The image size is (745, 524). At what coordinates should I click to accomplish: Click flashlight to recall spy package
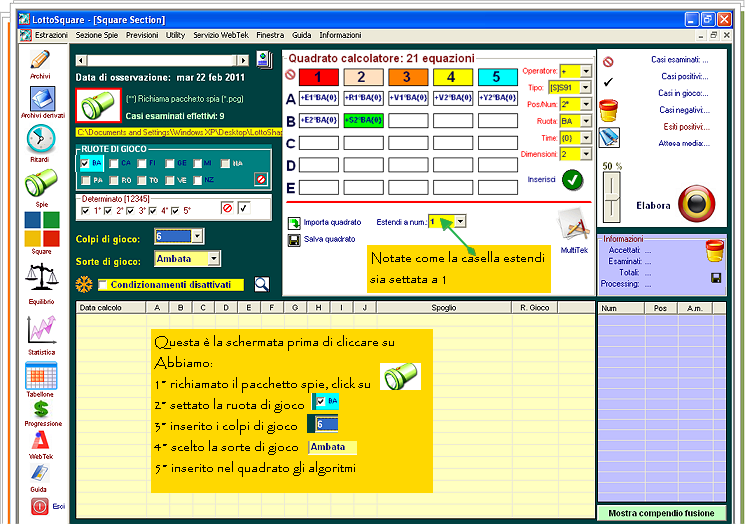(98, 105)
